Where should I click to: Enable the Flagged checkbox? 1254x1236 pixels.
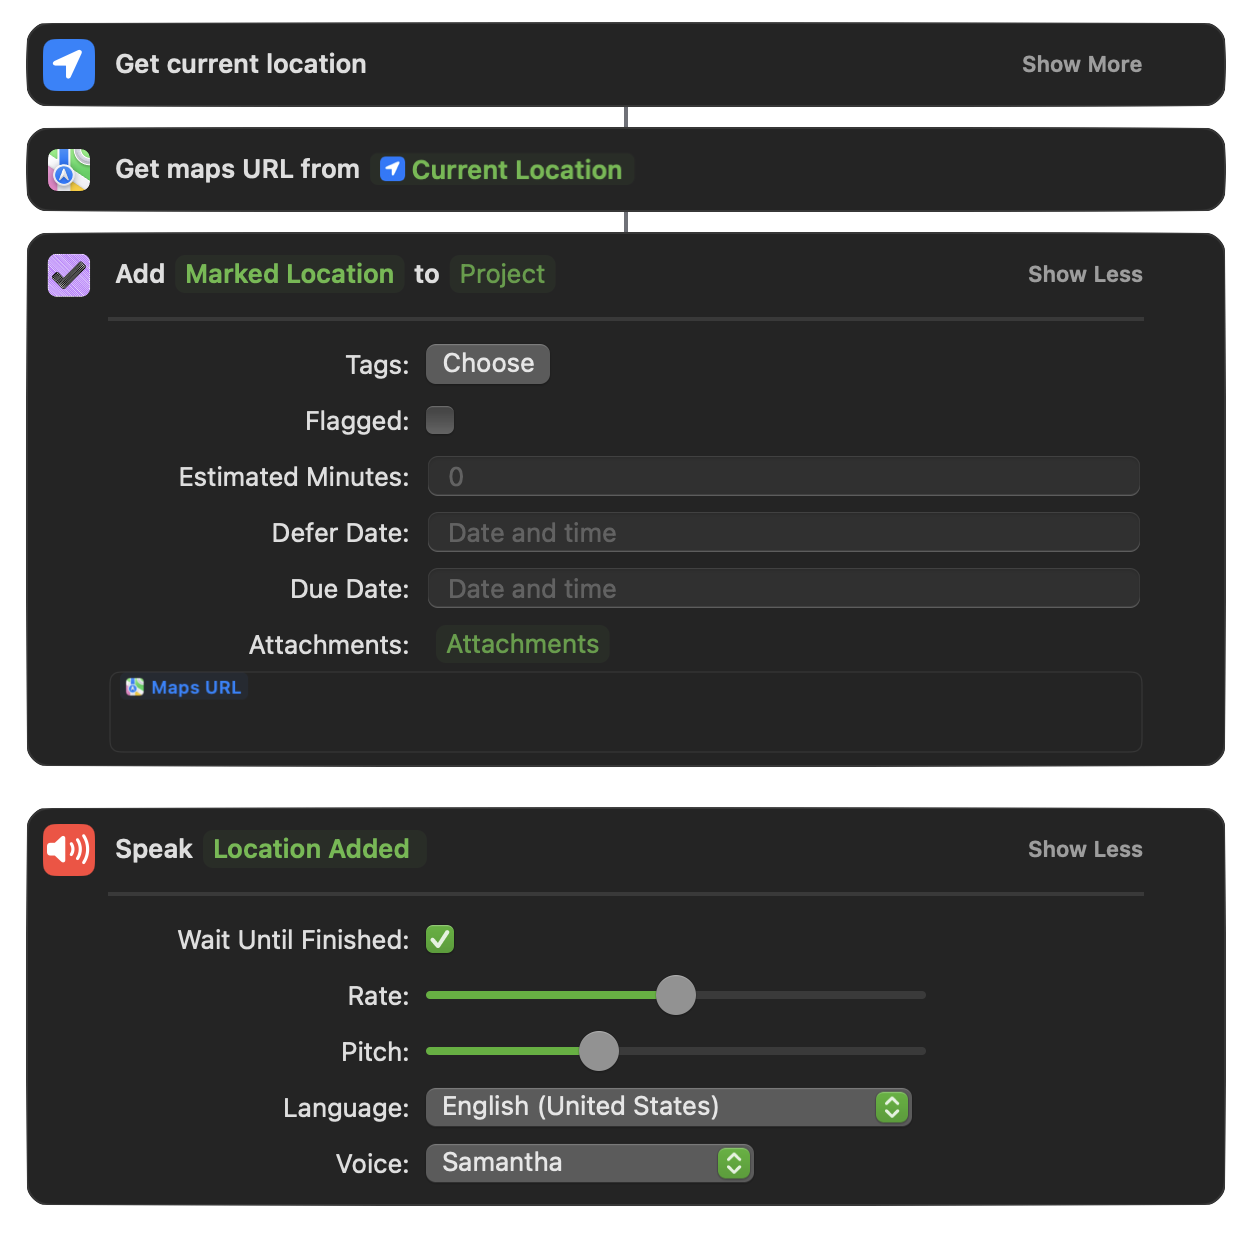click(x=440, y=420)
